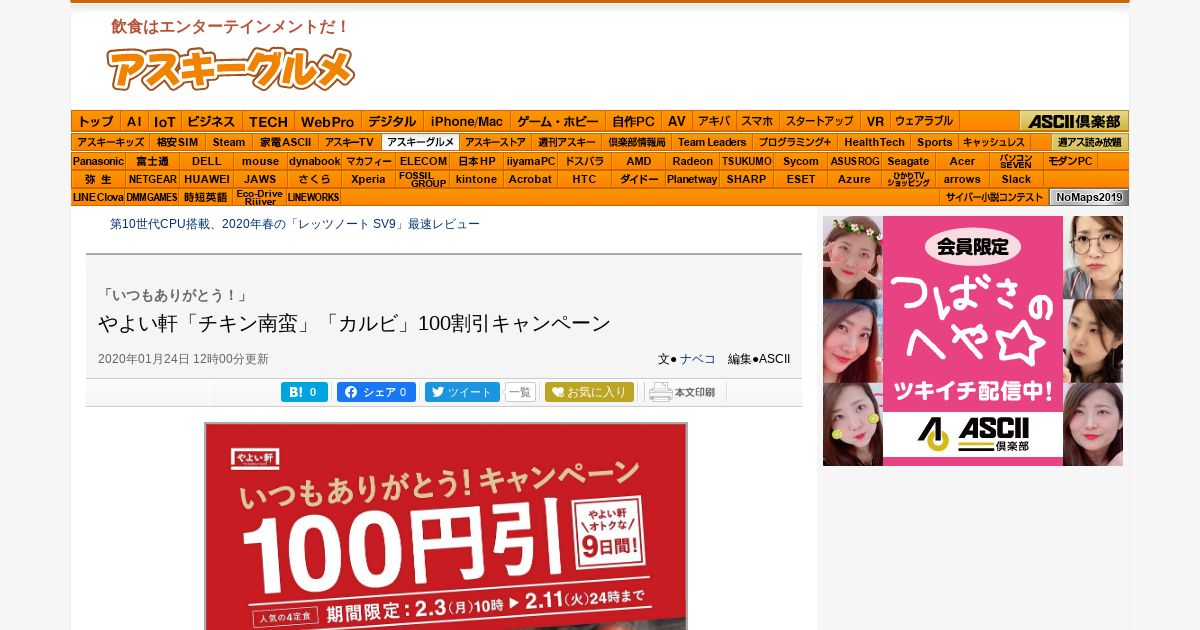Click the Hatena bookmark B! button
1200x630 pixels.
click(304, 392)
